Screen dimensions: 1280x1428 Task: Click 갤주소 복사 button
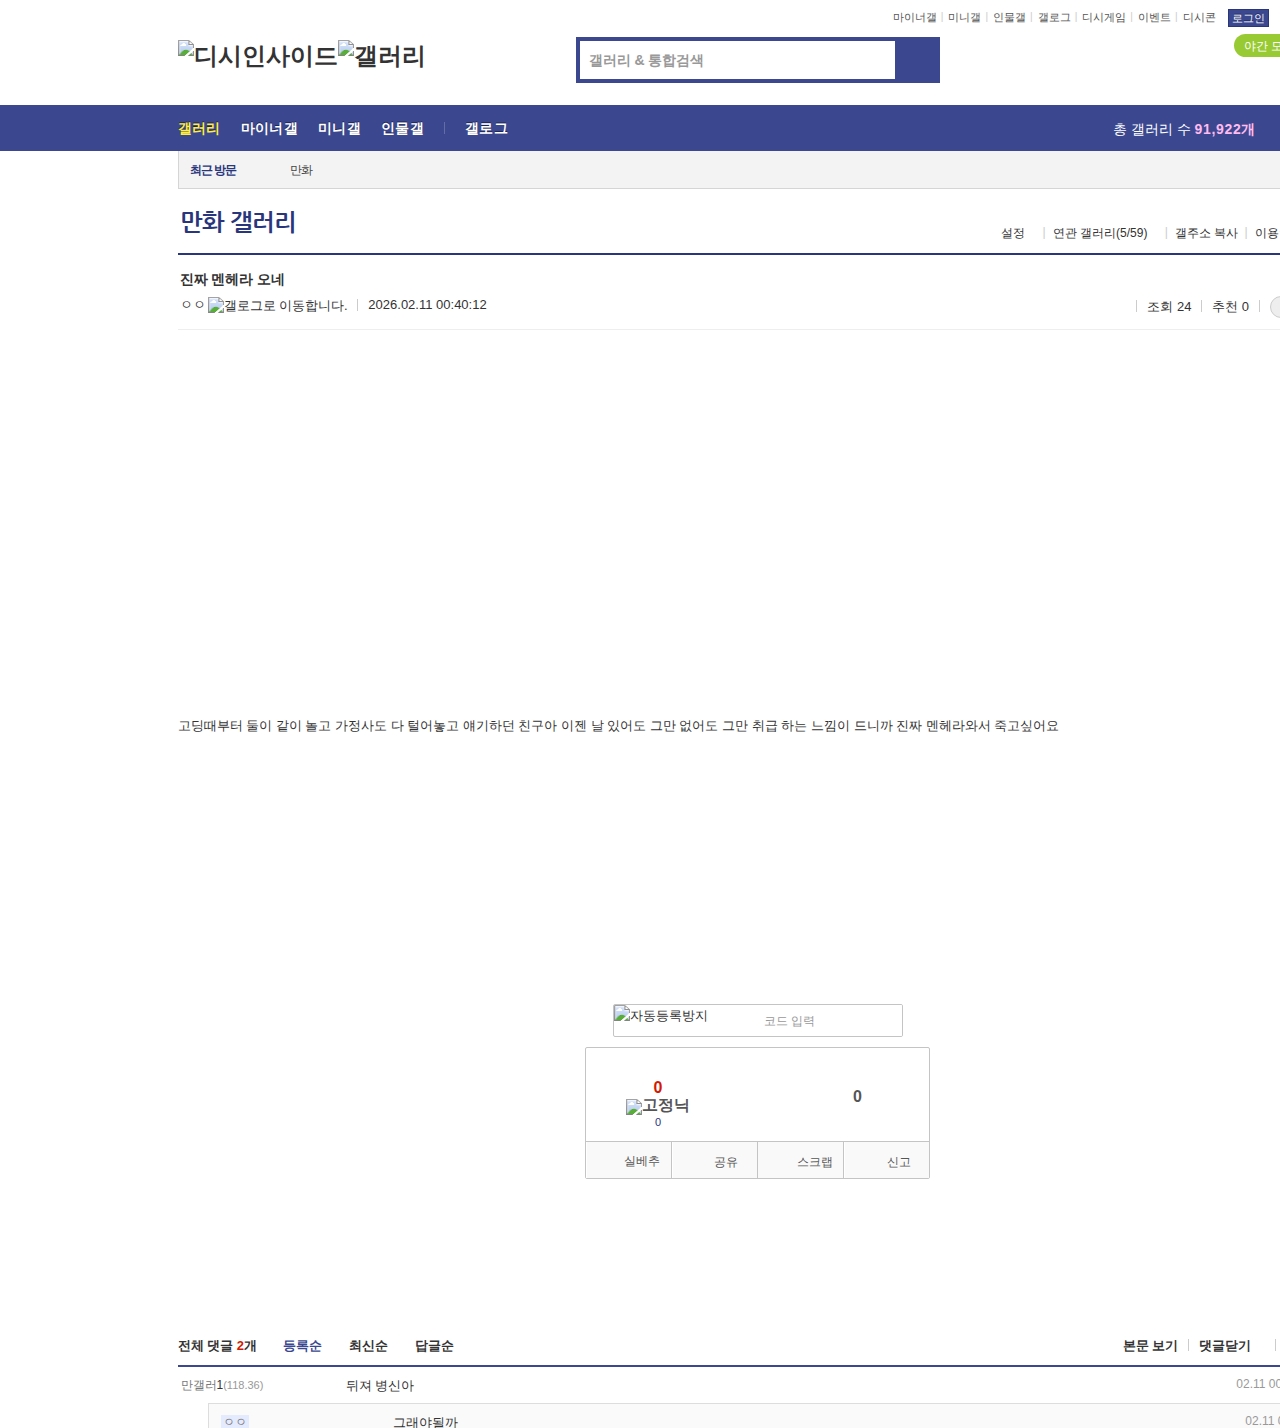point(1206,233)
